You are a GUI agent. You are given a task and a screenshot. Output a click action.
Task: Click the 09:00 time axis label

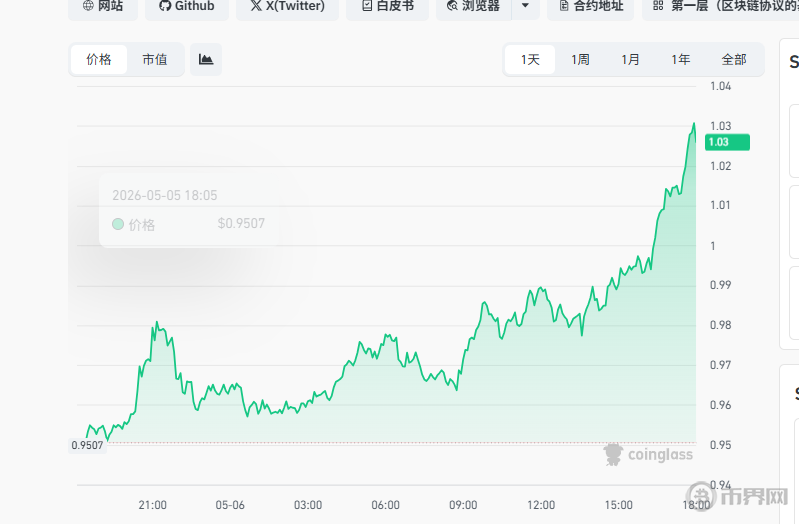[x=463, y=505]
